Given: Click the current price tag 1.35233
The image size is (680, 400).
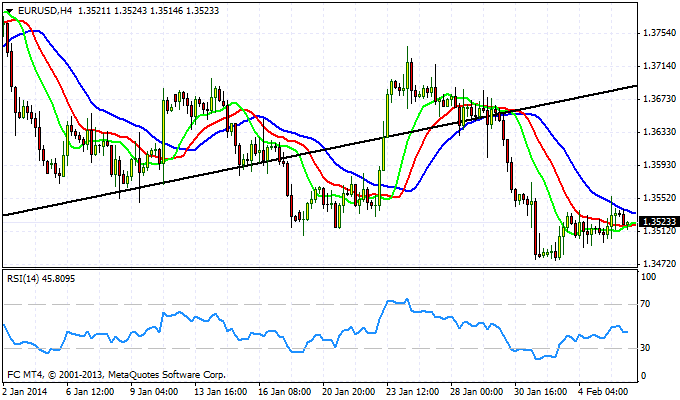Looking at the screenshot, I should [x=659, y=222].
